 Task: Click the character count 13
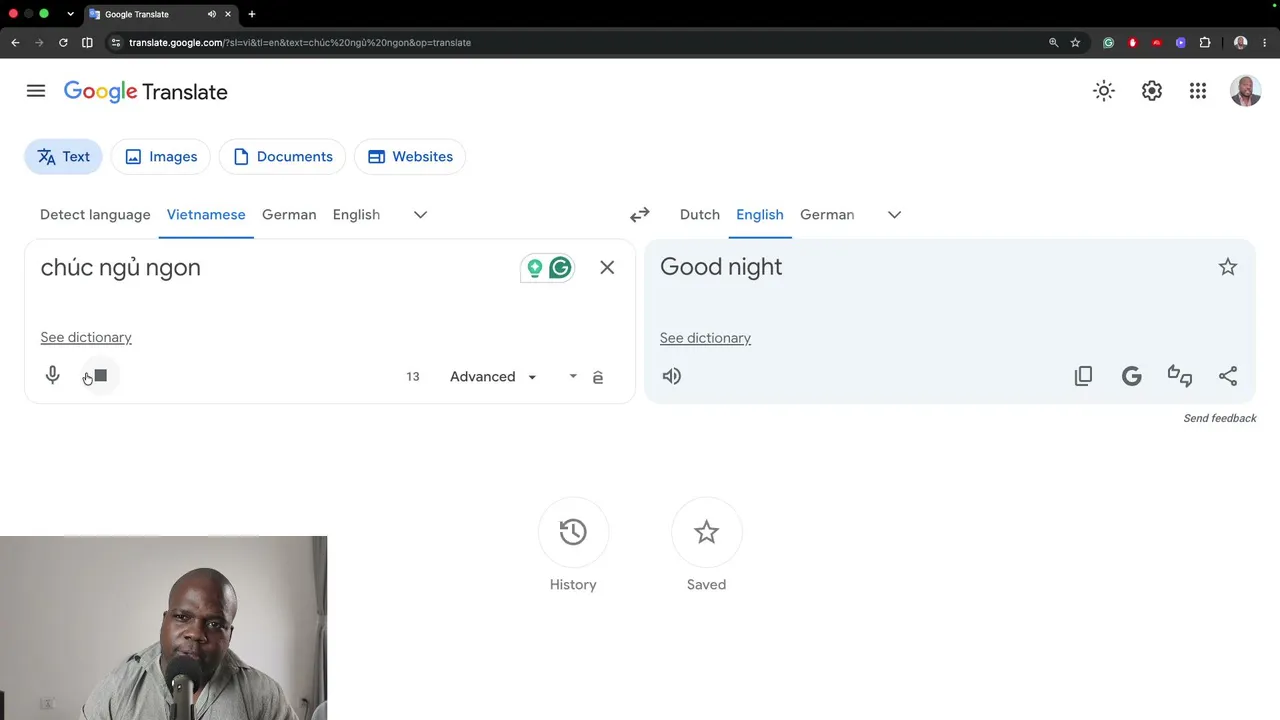[413, 377]
